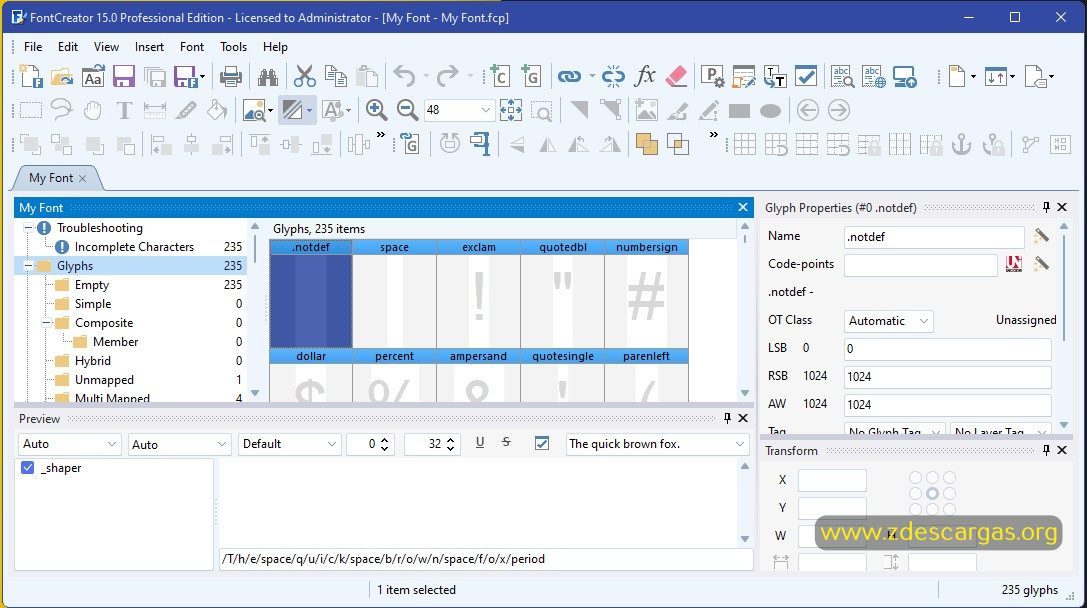Select the pink eraser icon
Image resolution: width=1087 pixels, height=608 pixels.
[x=676, y=76]
